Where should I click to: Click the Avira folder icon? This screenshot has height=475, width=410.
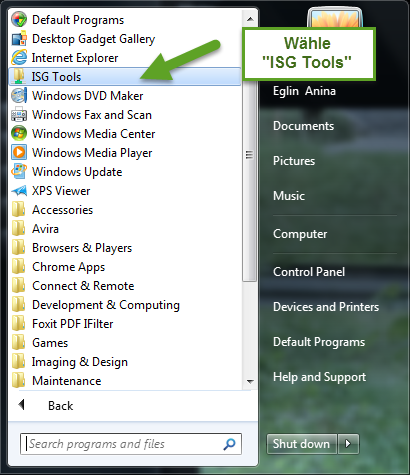(x=18, y=229)
